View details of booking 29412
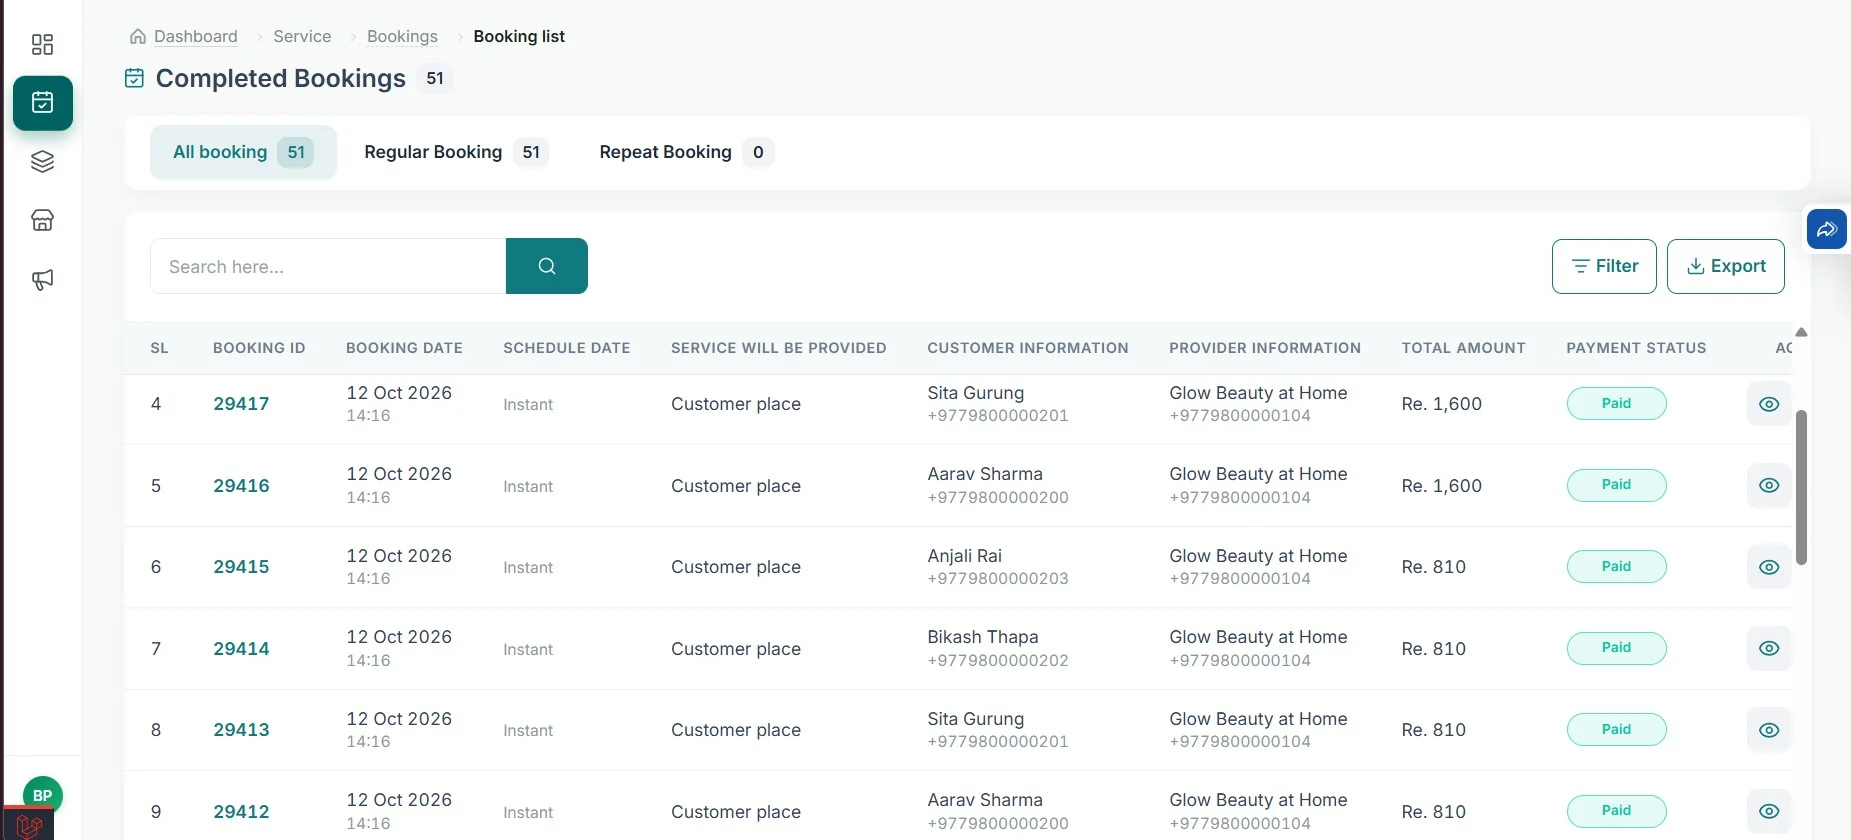 coord(1769,811)
